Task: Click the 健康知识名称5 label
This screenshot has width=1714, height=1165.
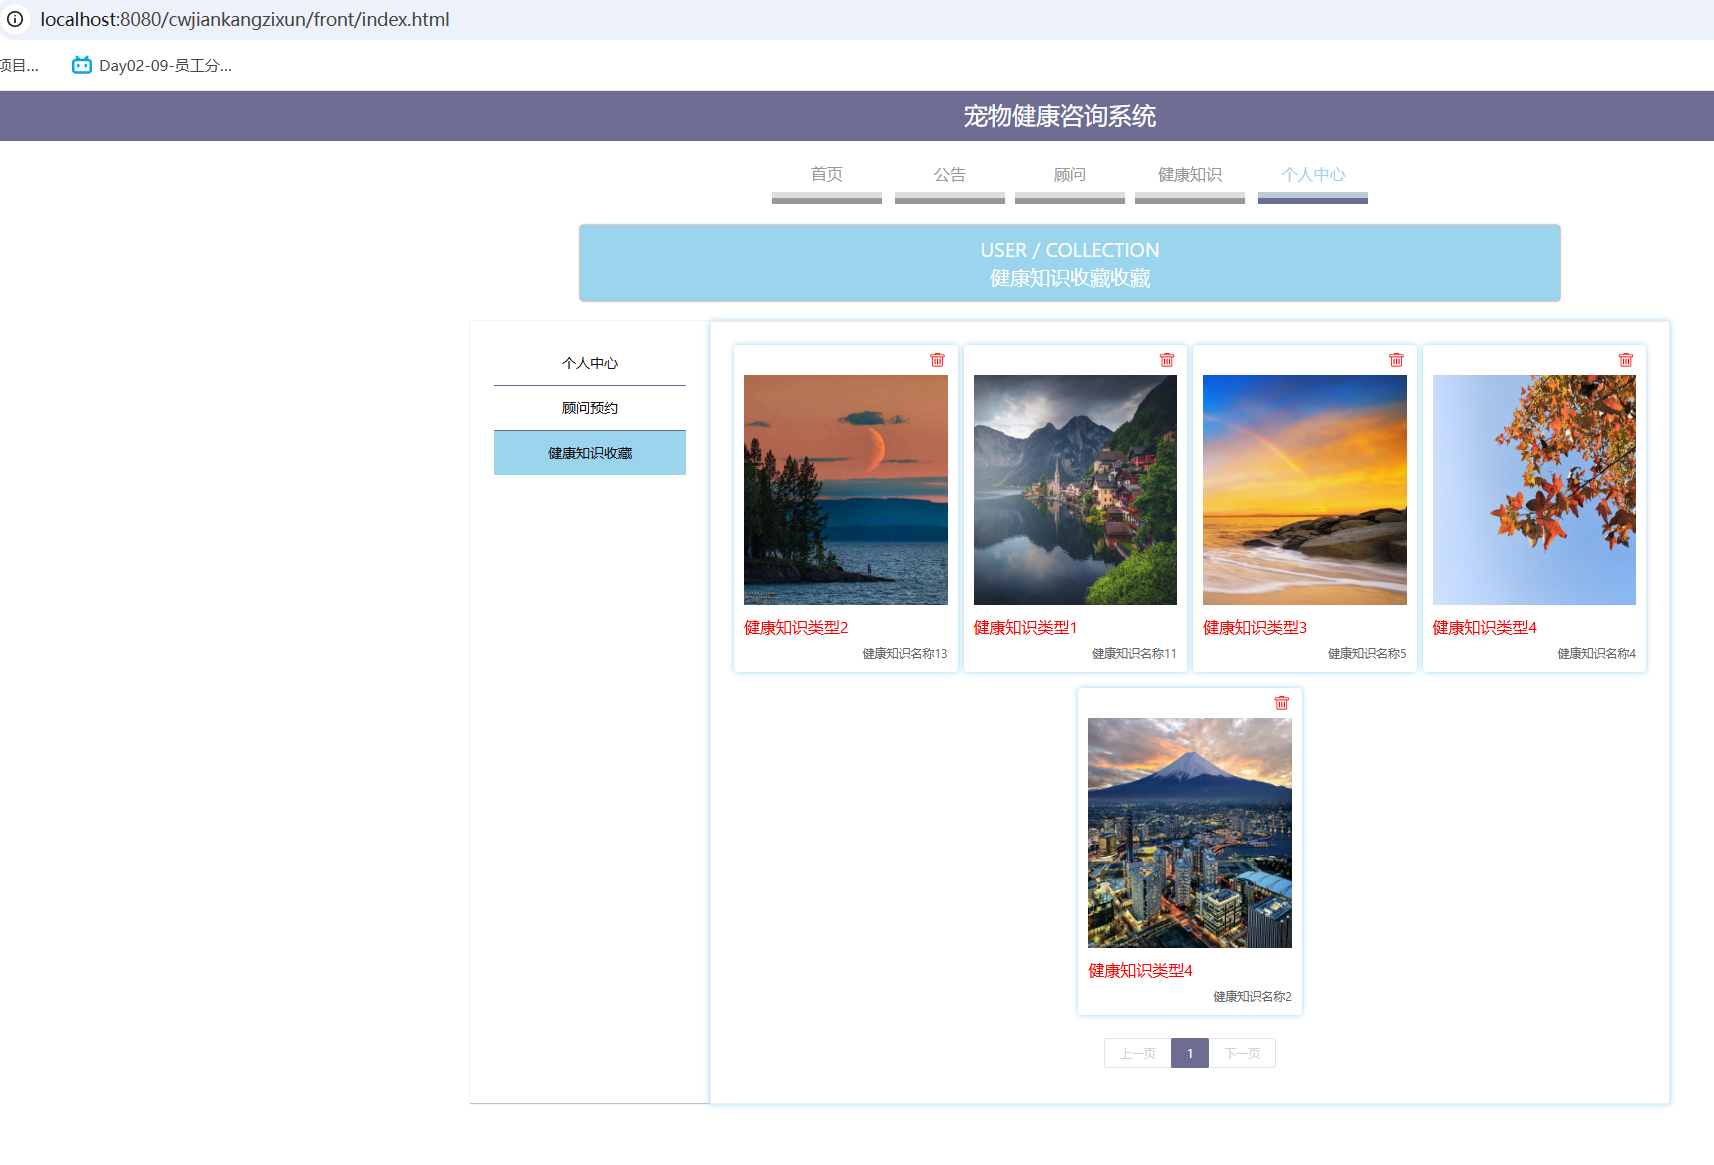Action: pos(1367,654)
